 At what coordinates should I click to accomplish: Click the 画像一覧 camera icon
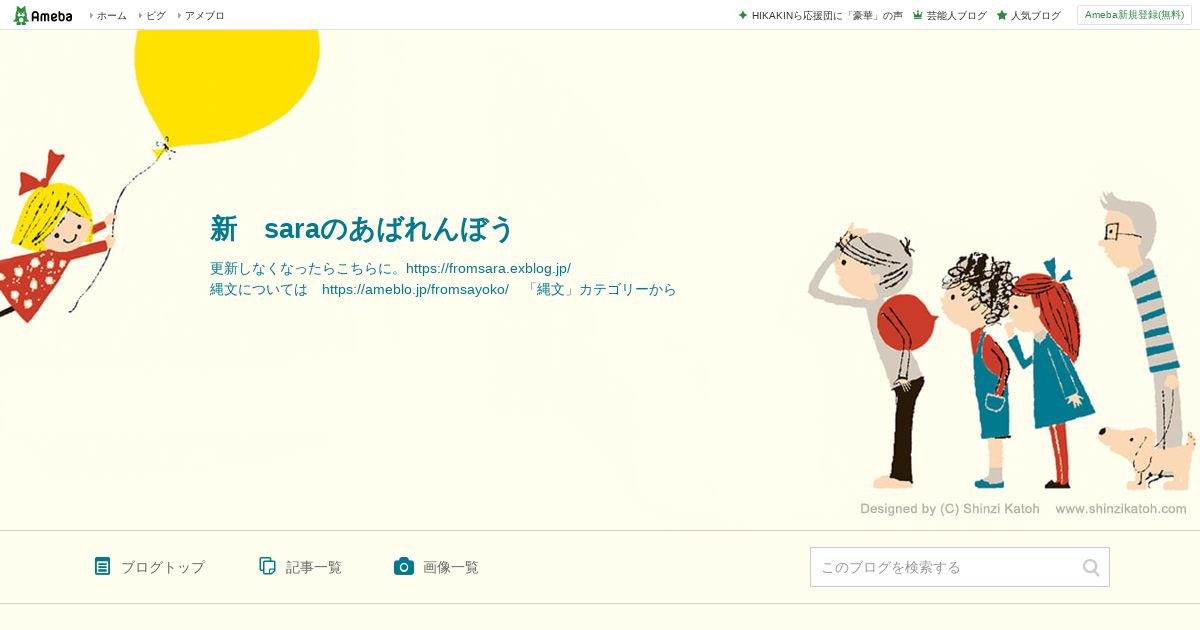coord(403,566)
